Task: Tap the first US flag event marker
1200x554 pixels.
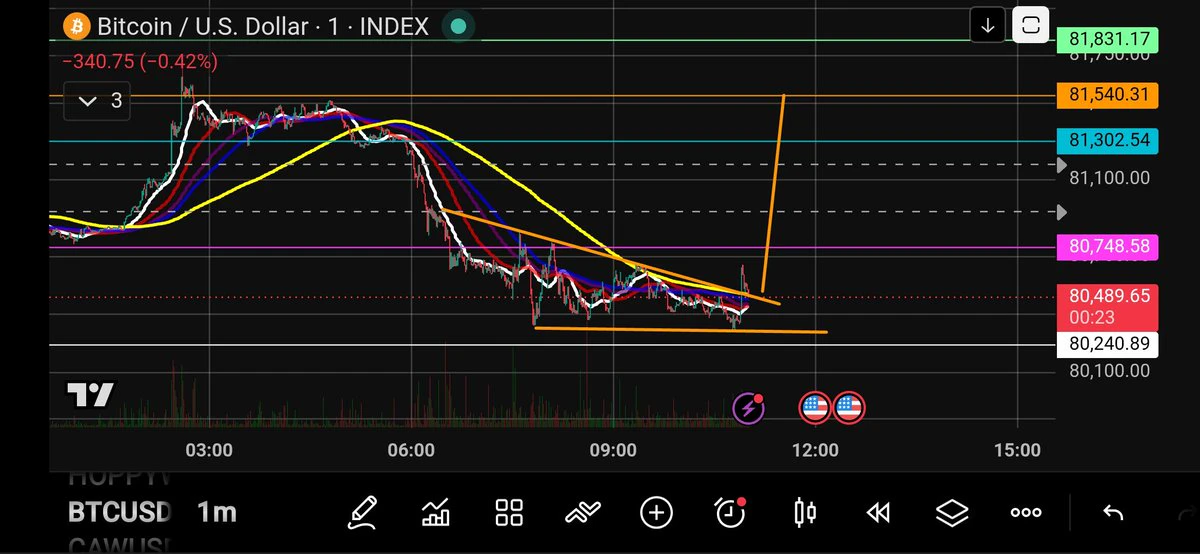Action: click(815, 407)
